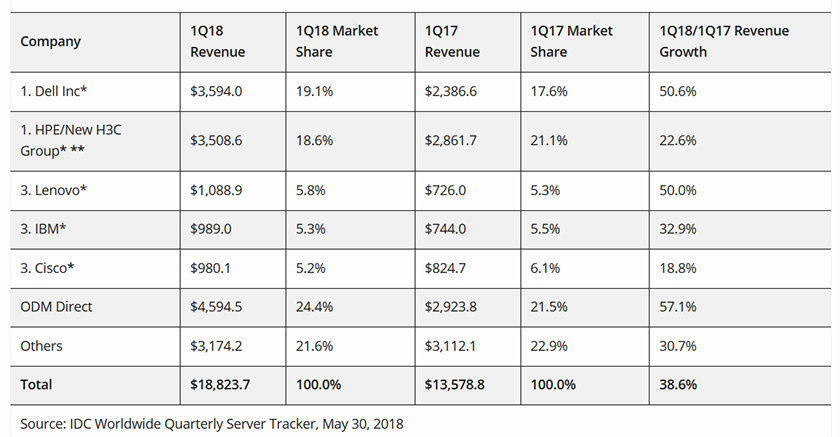The height and width of the screenshot is (437, 840).
Task: Select the 57.1% revenue growth value
Action: pos(678,307)
